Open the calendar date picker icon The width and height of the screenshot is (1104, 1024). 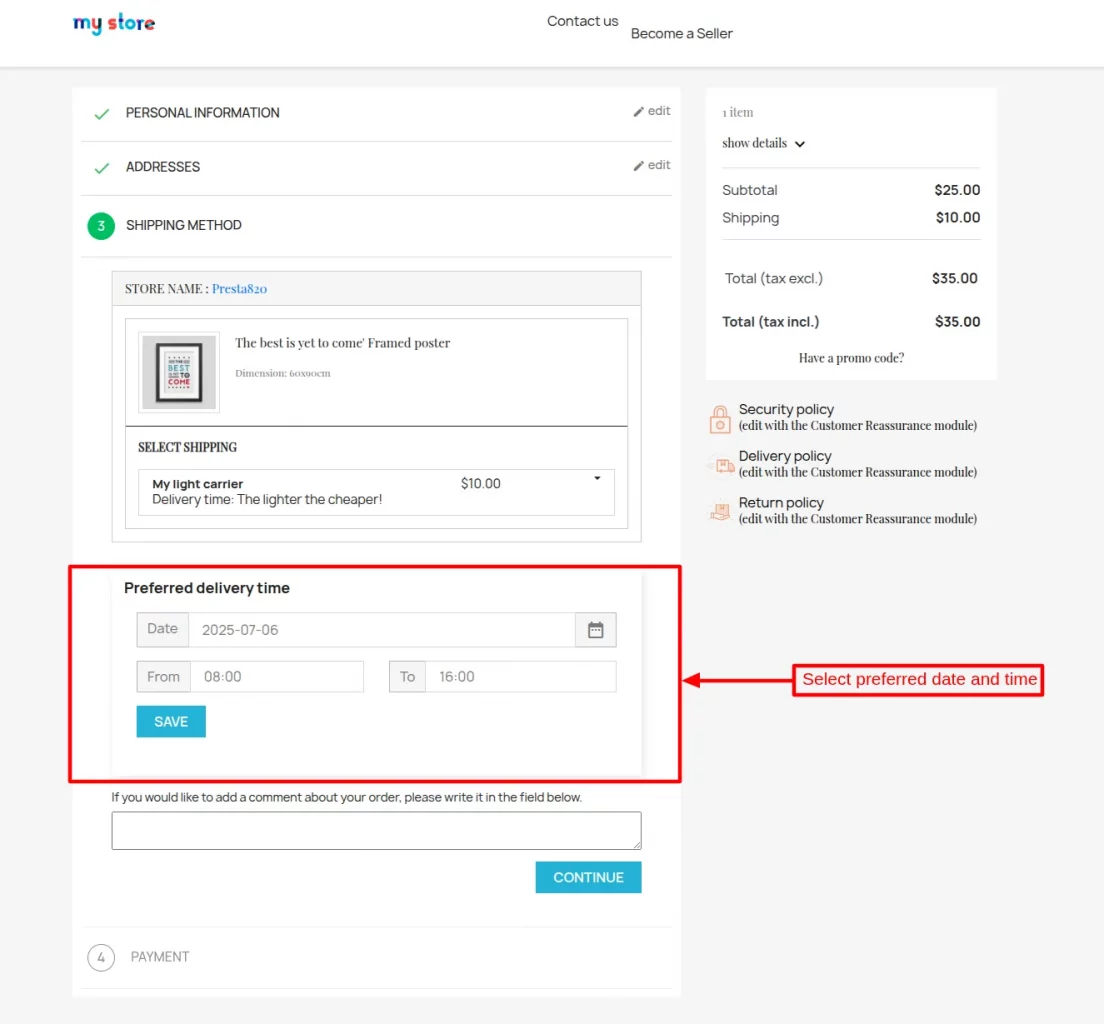pyautogui.click(x=595, y=629)
